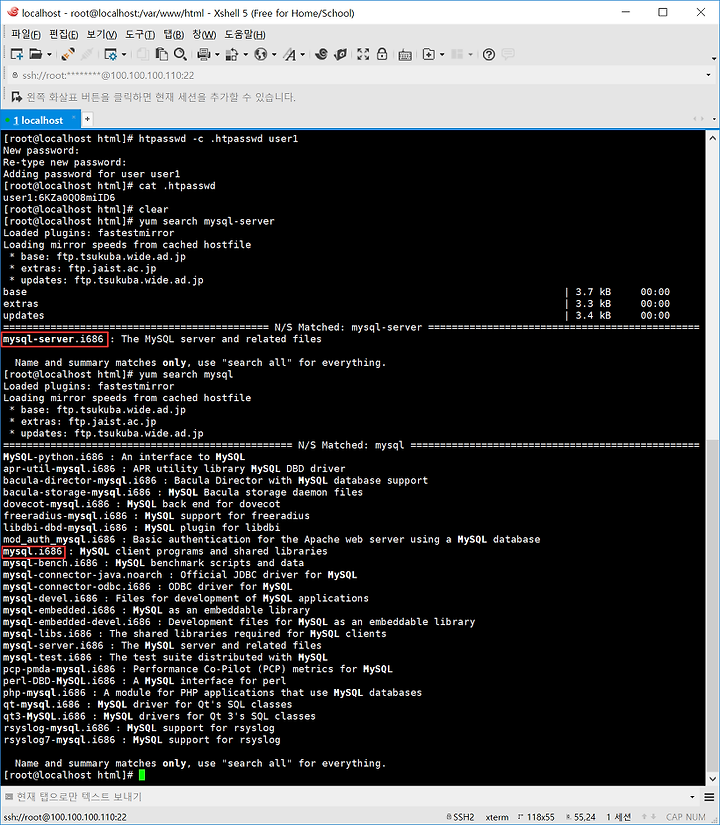
Task: Open the 탭(B) menu
Action: tap(174, 35)
